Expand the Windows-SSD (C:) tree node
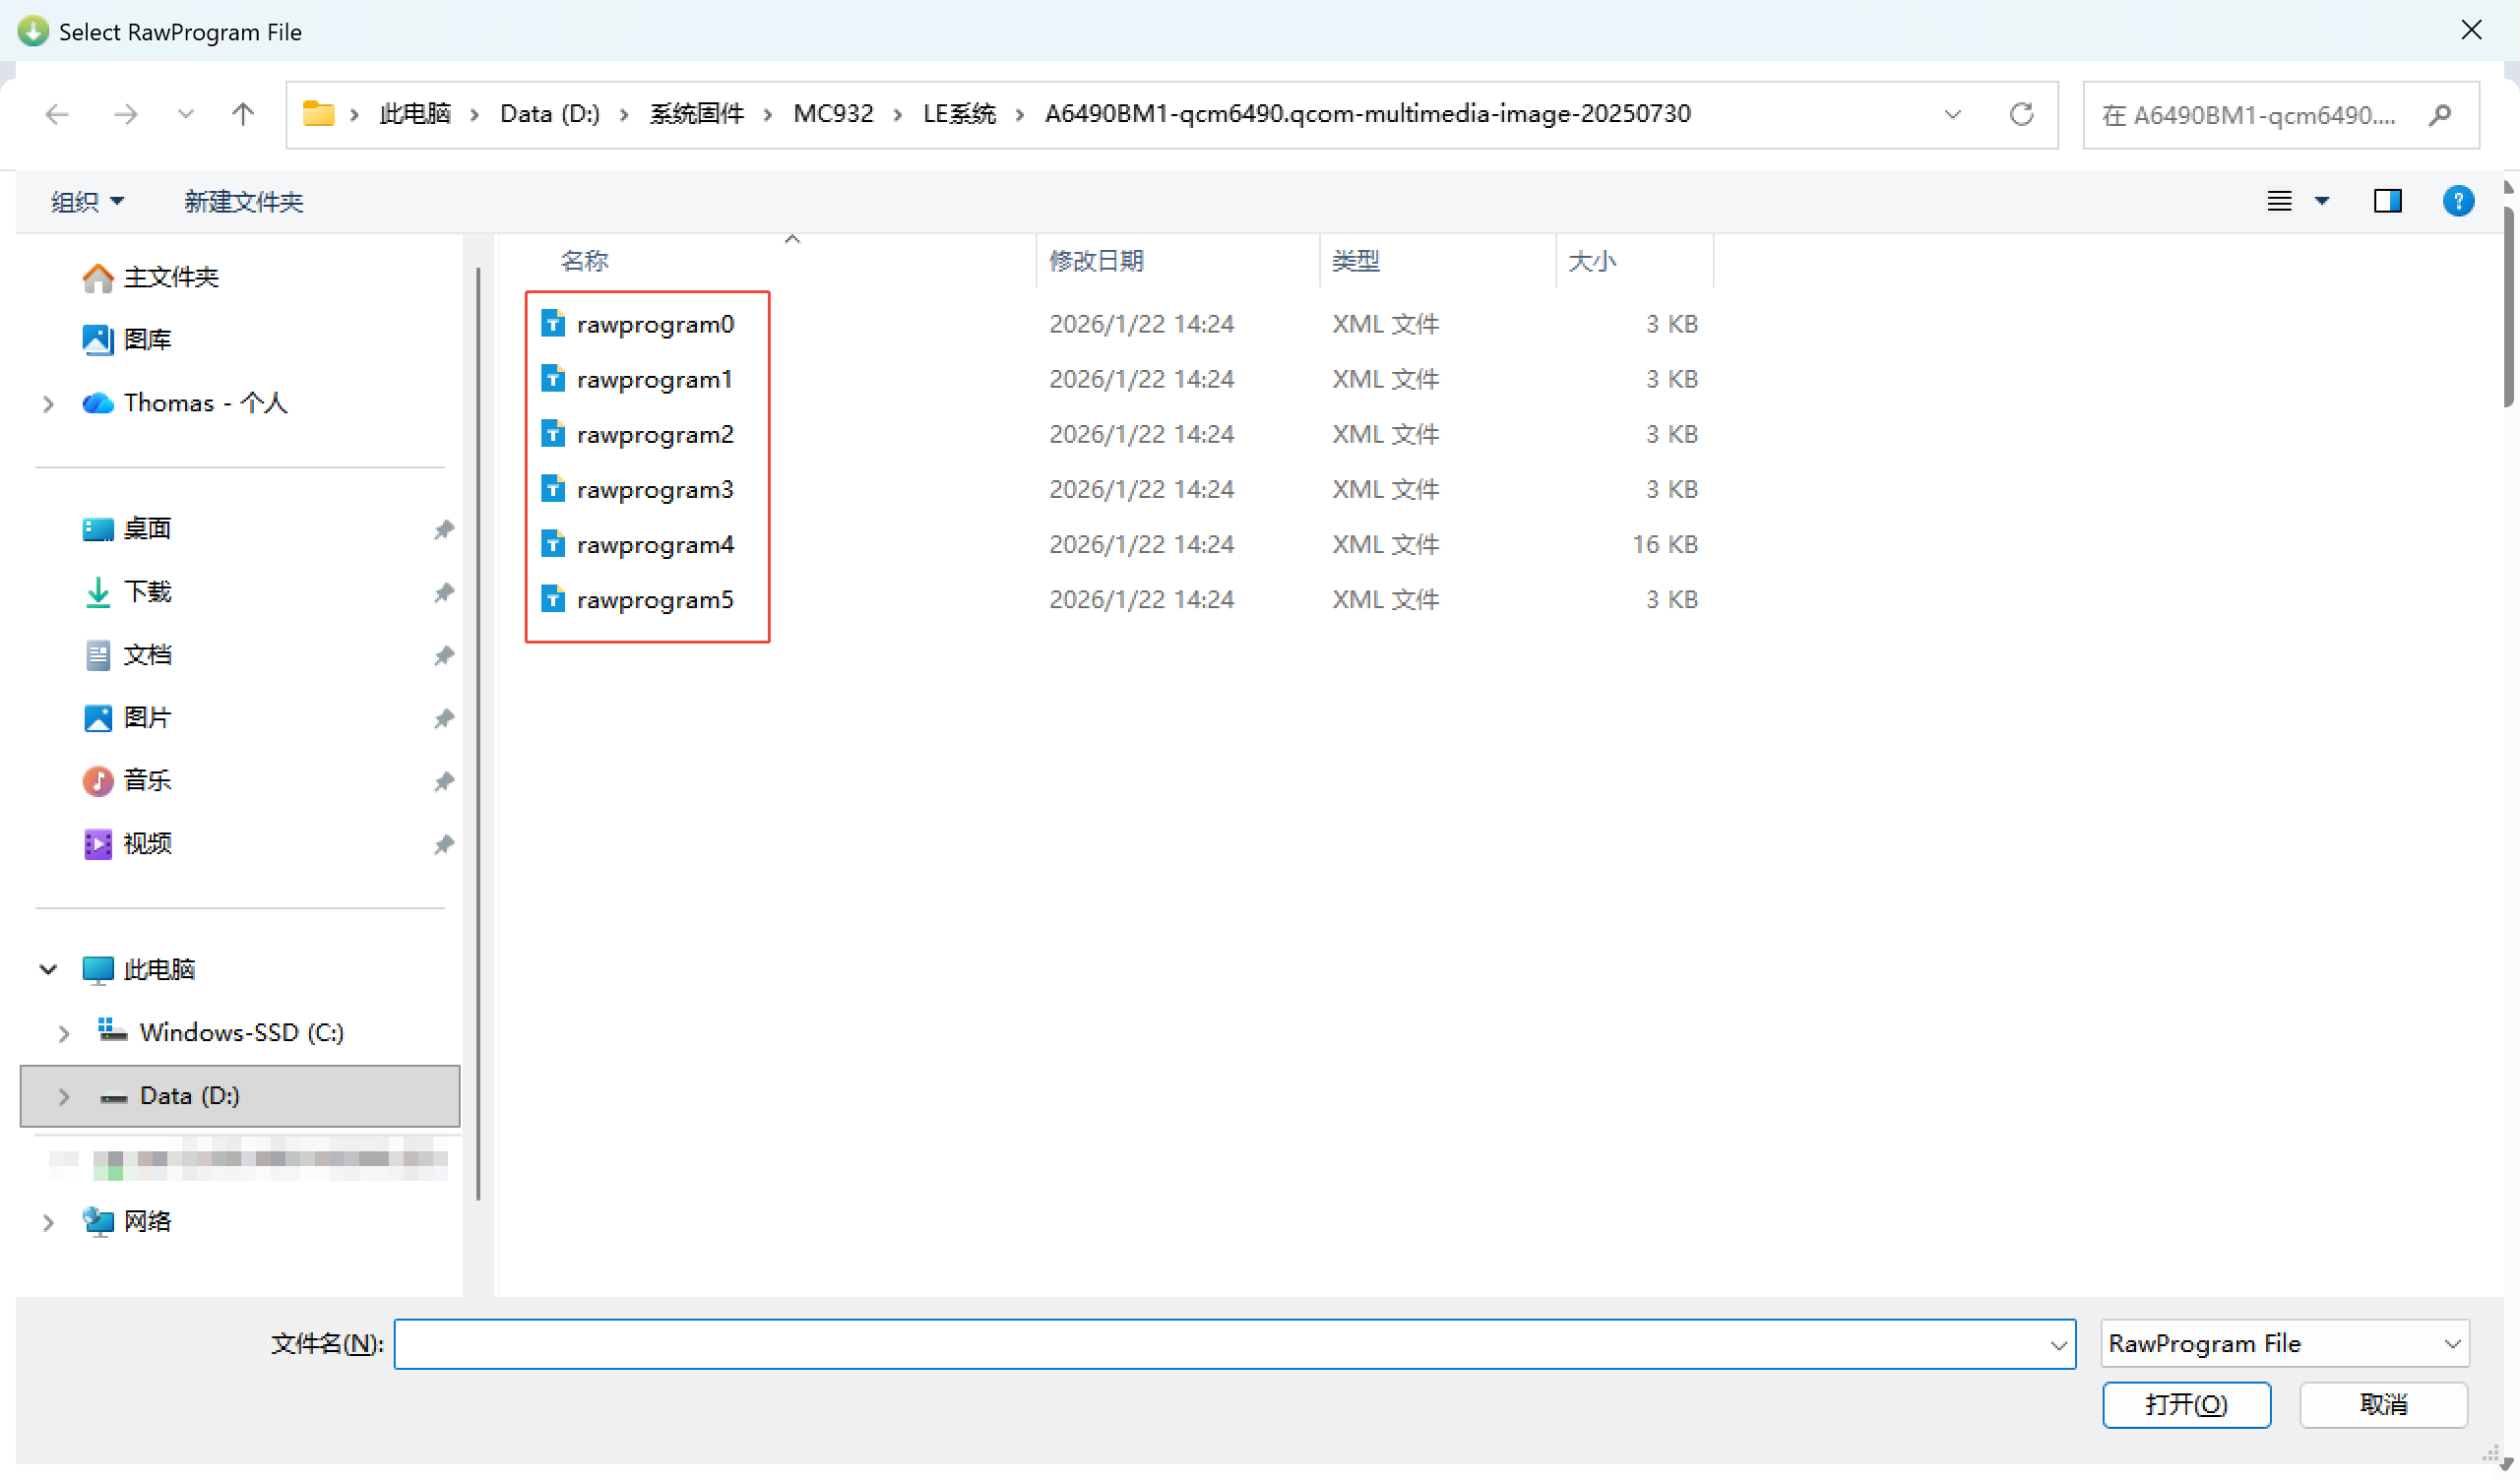This screenshot has width=2520, height=1480. tap(64, 1033)
